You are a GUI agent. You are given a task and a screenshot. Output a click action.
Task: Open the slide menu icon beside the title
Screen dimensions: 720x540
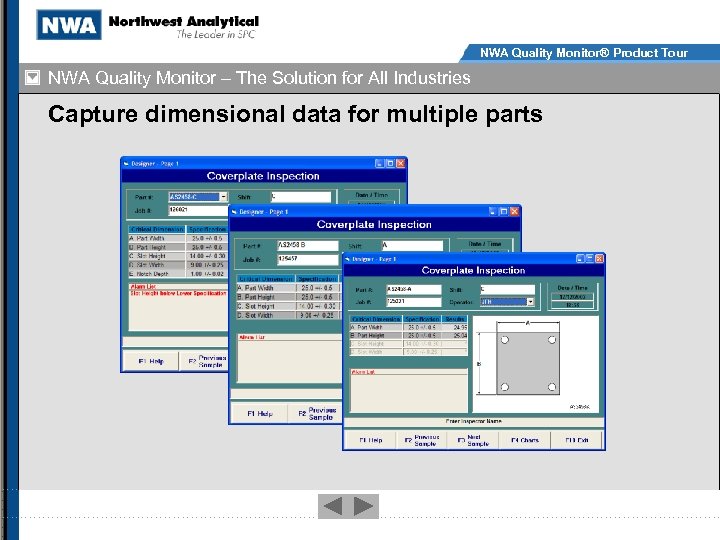[x=32, y=78]
